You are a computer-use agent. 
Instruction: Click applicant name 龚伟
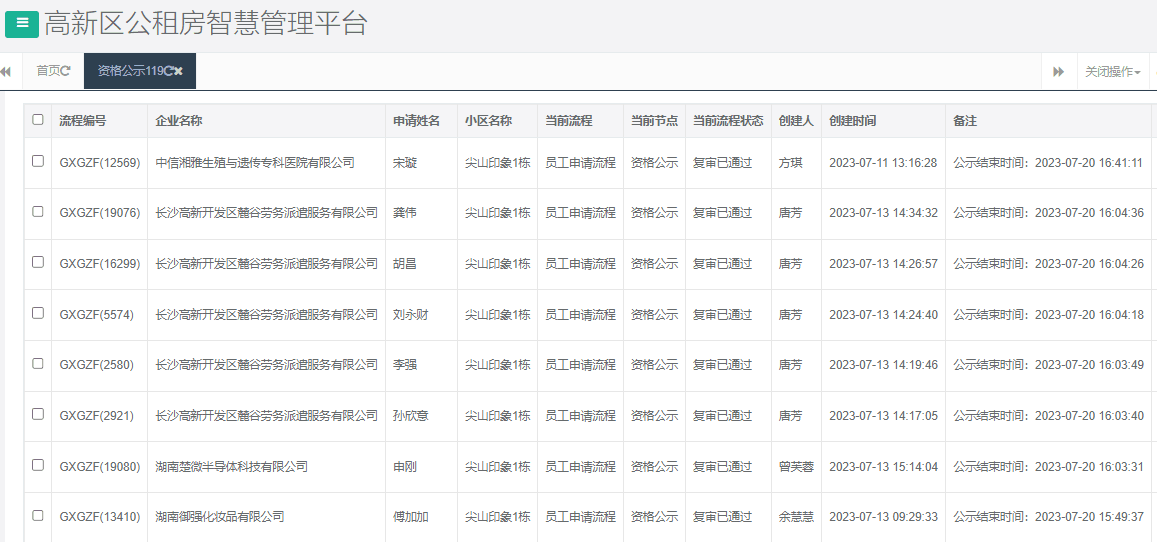(x=405, y=213)
